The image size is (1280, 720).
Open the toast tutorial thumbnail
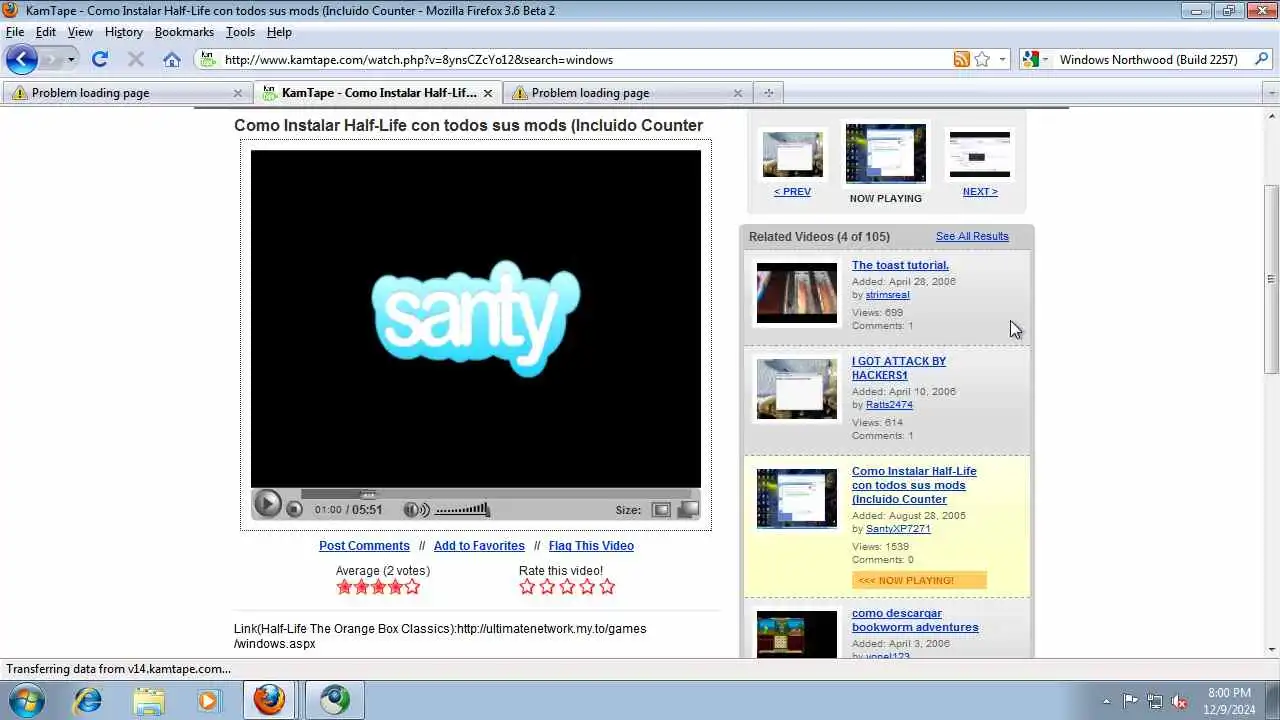(x=797, y=293)
